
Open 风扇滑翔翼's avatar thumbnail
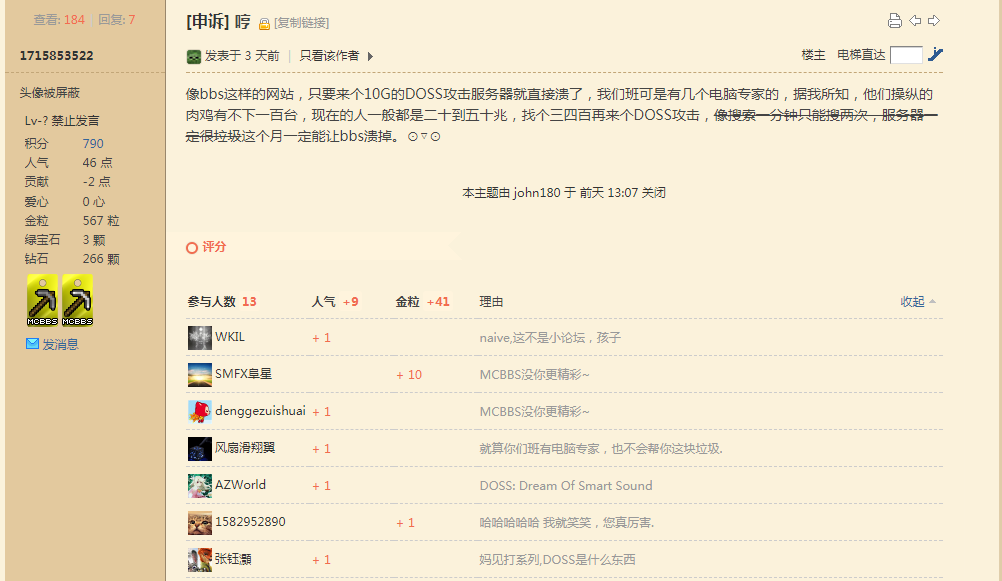pos(199,449)
